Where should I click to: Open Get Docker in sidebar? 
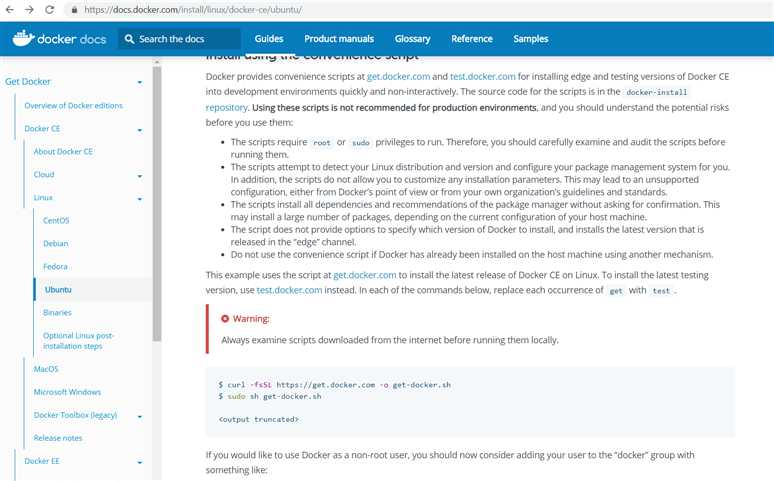click(x=28, y=81)
